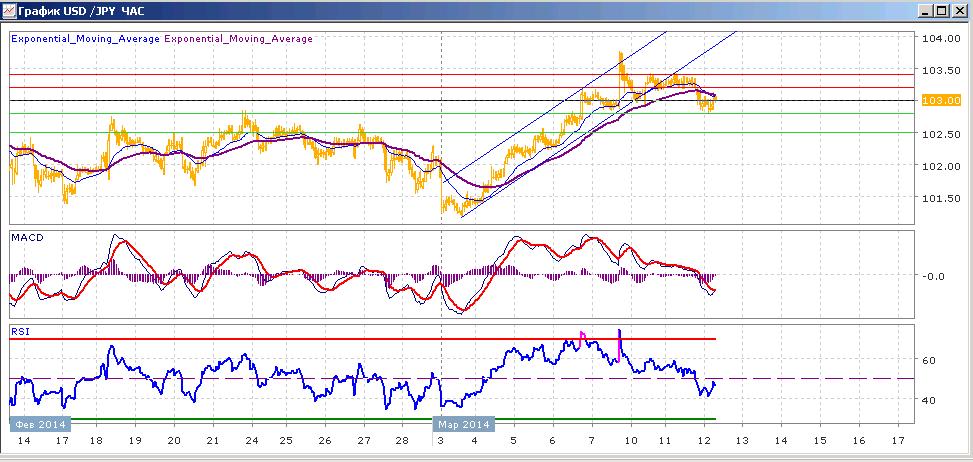Click date 15 on the time axis
This screenshot has width=973, height=462.
(820, 440)
